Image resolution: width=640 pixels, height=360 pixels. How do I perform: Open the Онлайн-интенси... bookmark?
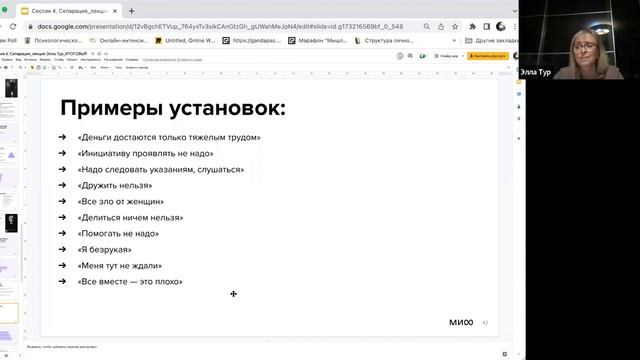pyautogui.click(x=118, y=40)
